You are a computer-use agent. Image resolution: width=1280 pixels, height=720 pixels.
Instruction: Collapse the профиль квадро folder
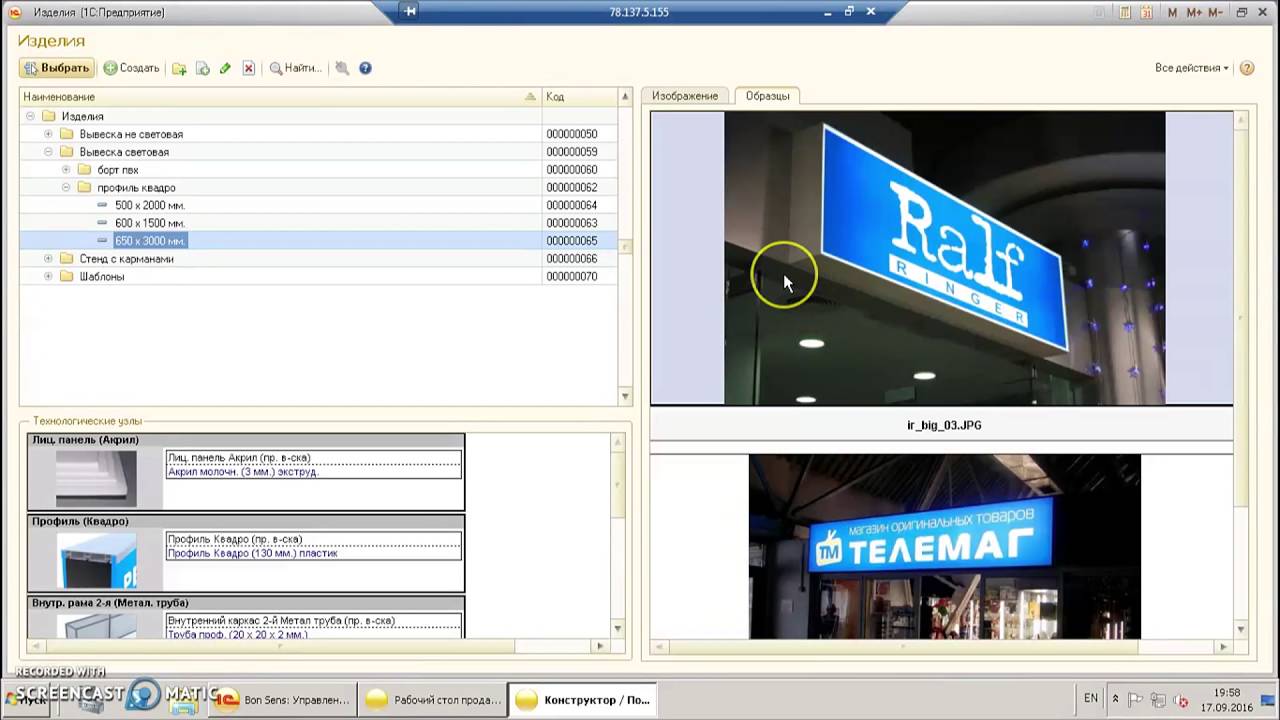tap(66, 188)
